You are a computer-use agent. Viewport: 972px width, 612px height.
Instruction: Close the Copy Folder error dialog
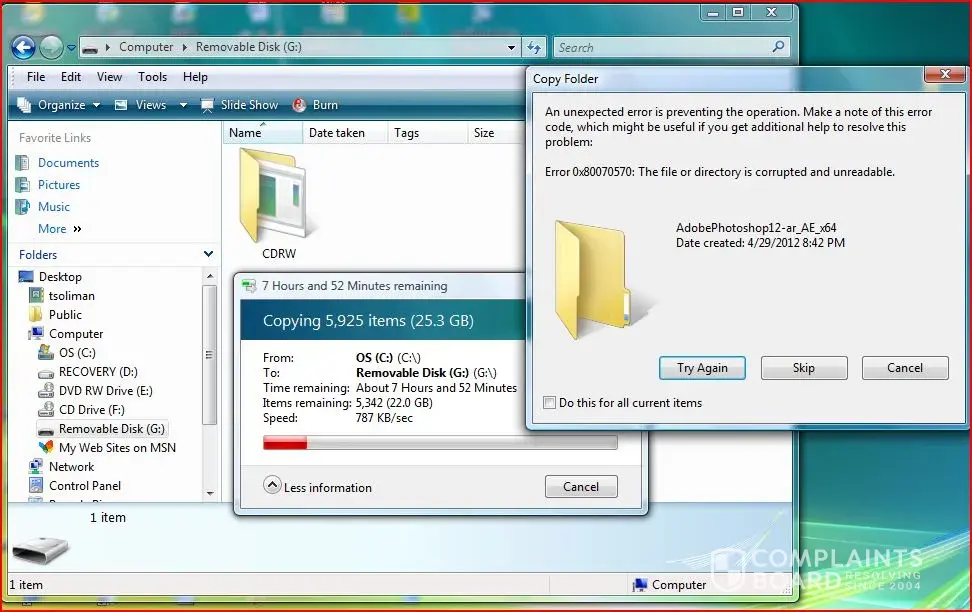click(x=945, y=74)
